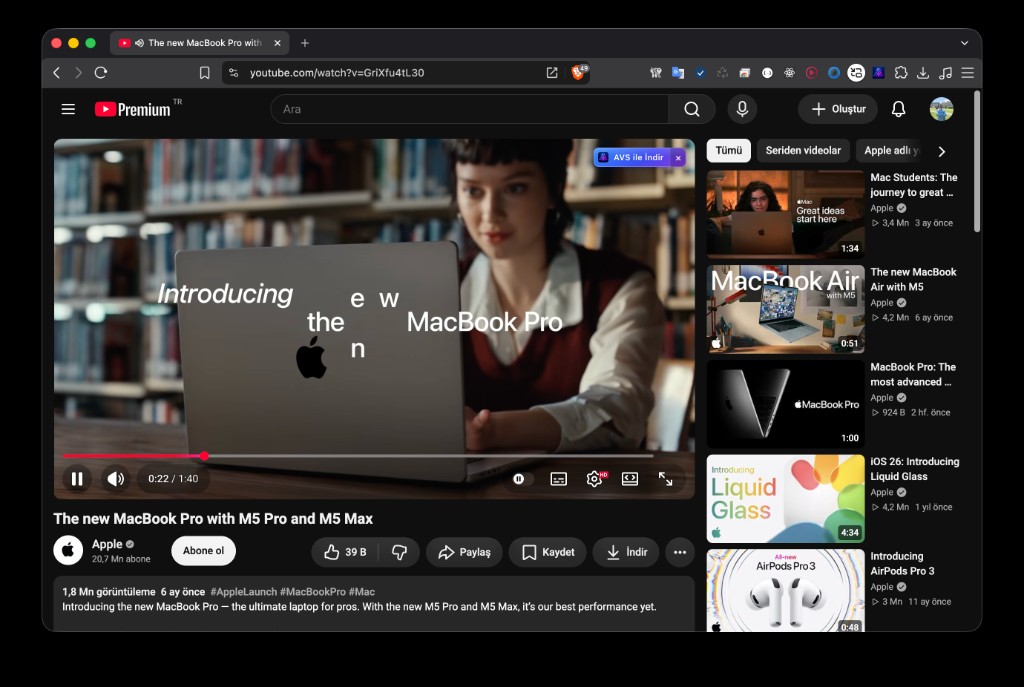Screen dimensions: 1024x687
Task: Pause the video
Action: 77,479
